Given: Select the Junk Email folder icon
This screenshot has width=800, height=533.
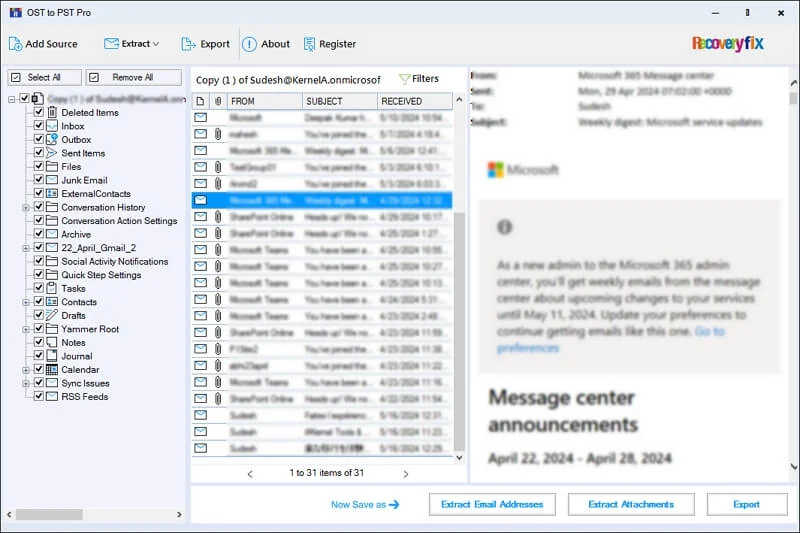Looking at the screenshot, I should click(52, 180).
